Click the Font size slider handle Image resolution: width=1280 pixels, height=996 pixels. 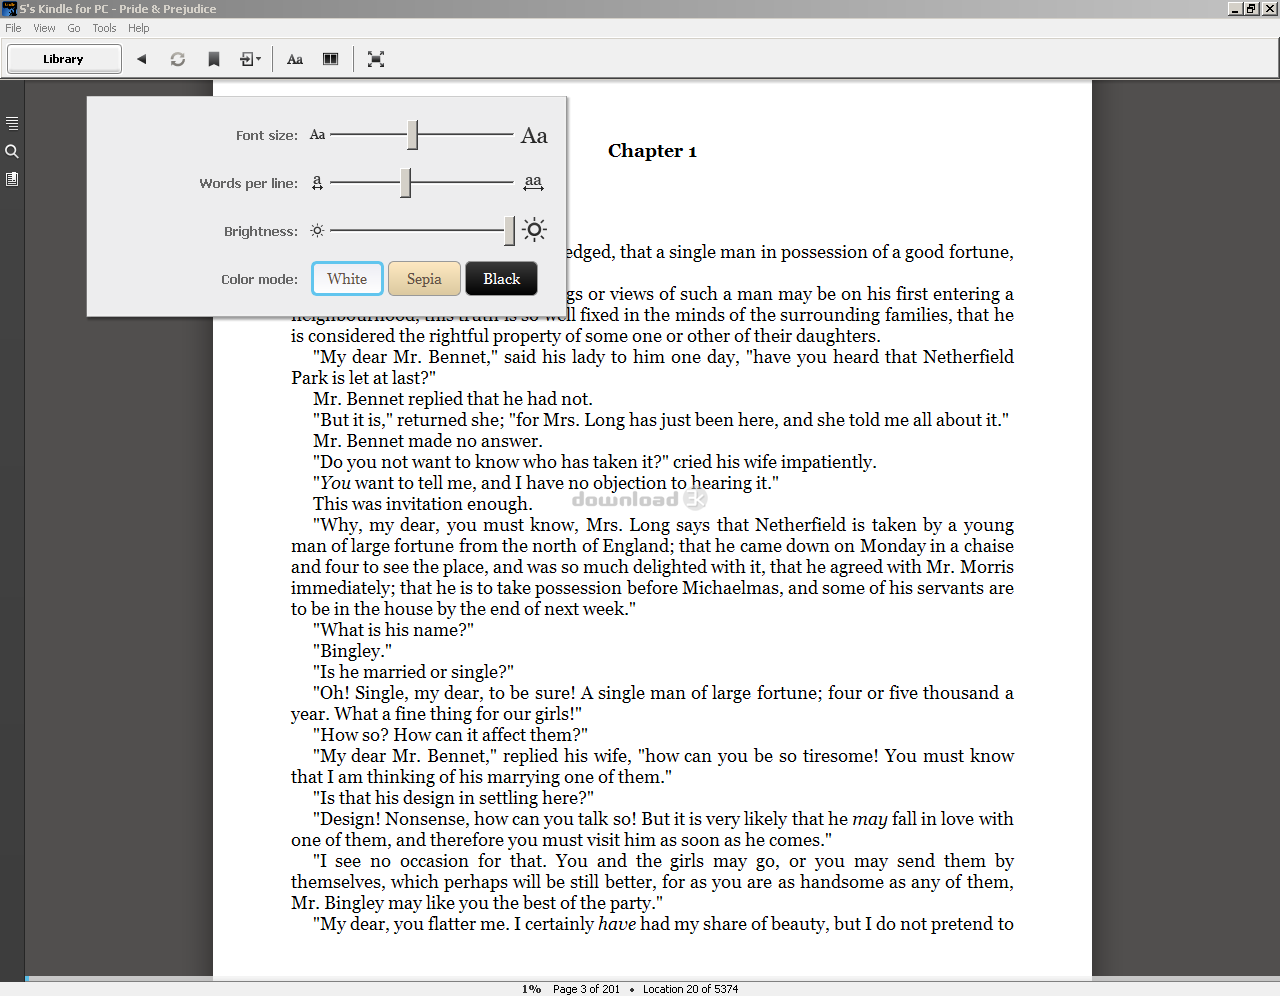(412, 135)
